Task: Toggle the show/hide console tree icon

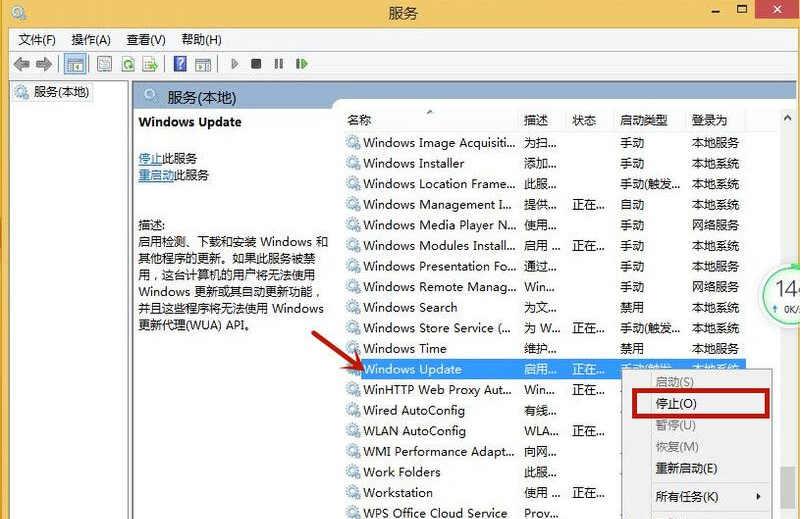Action: (x=75, y=64)
